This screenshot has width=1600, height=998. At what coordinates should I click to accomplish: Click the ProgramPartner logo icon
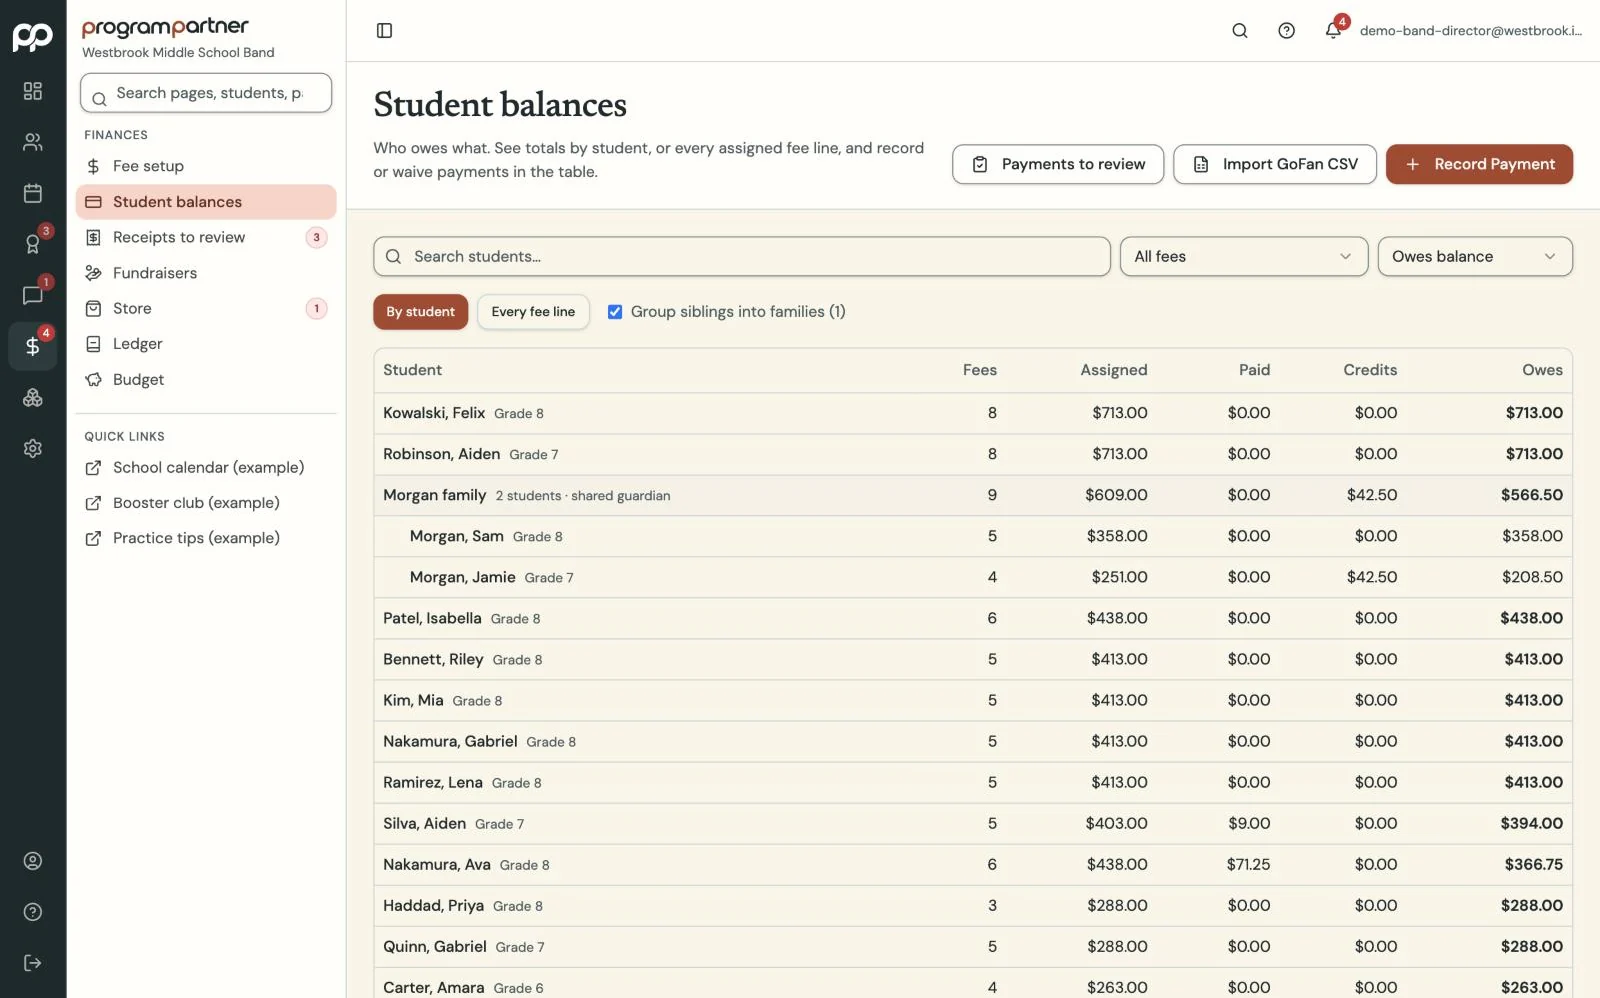[x=33, y=37]
